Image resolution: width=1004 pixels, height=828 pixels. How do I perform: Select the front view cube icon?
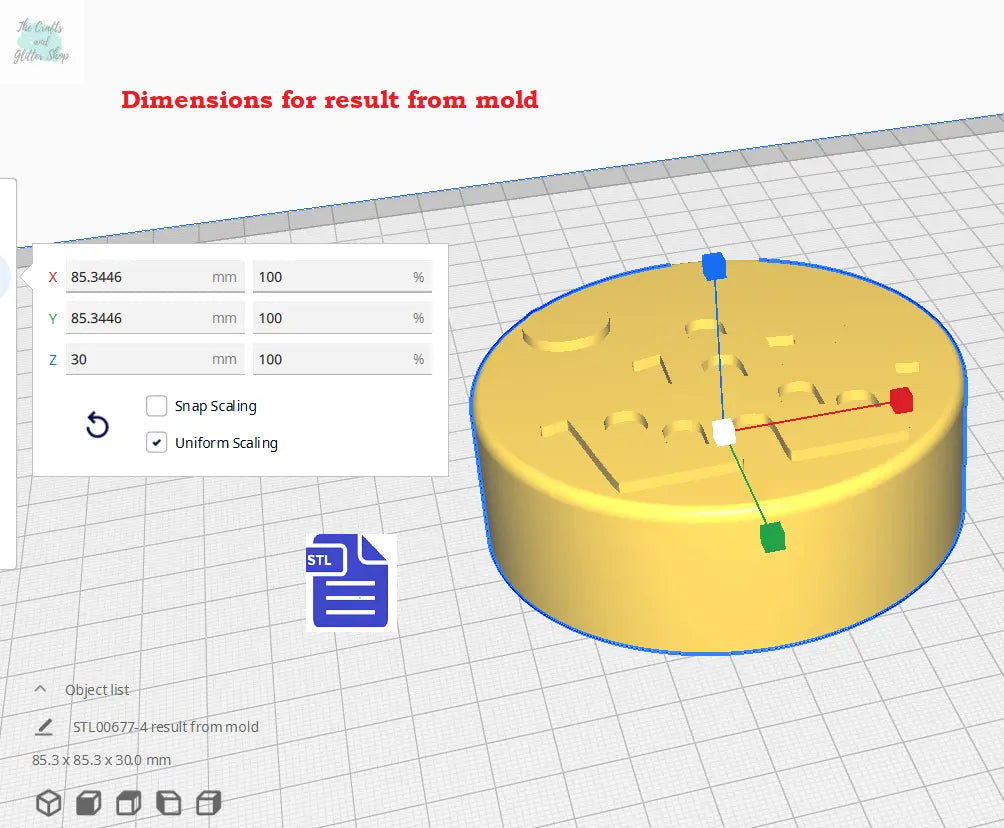[x=89, y=802]
